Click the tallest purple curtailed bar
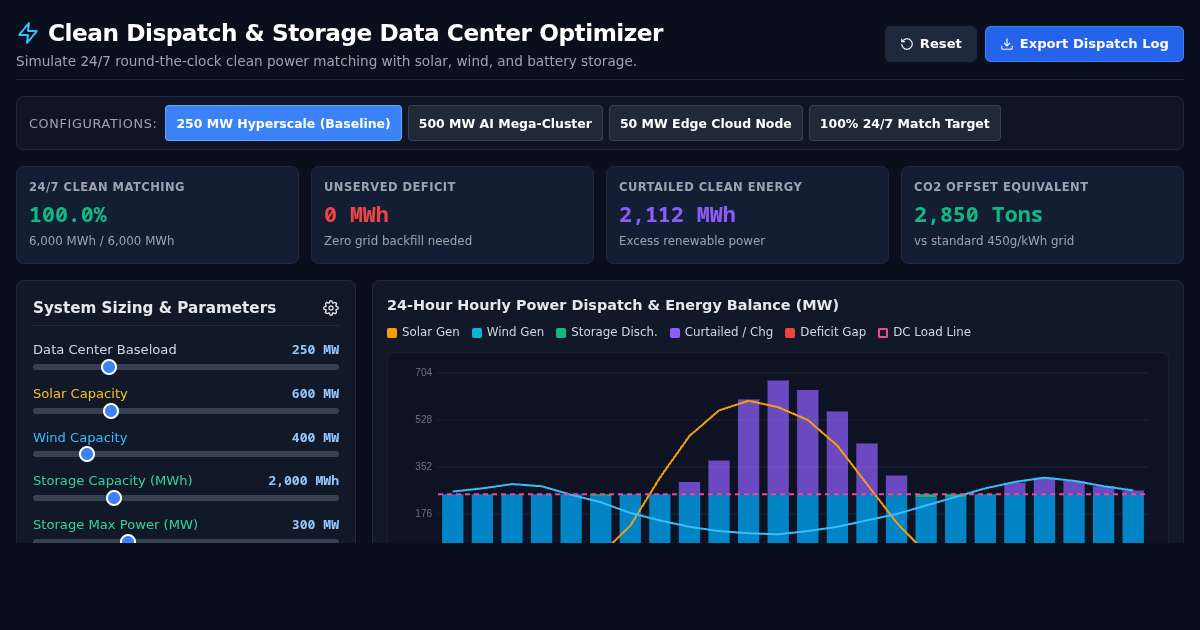1200x630 pixels. tap(778, 437)
